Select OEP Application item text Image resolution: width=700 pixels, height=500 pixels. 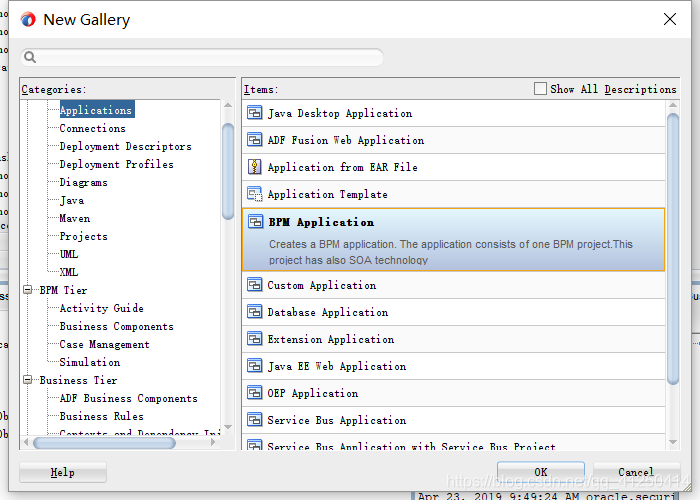tap(313, 393)
